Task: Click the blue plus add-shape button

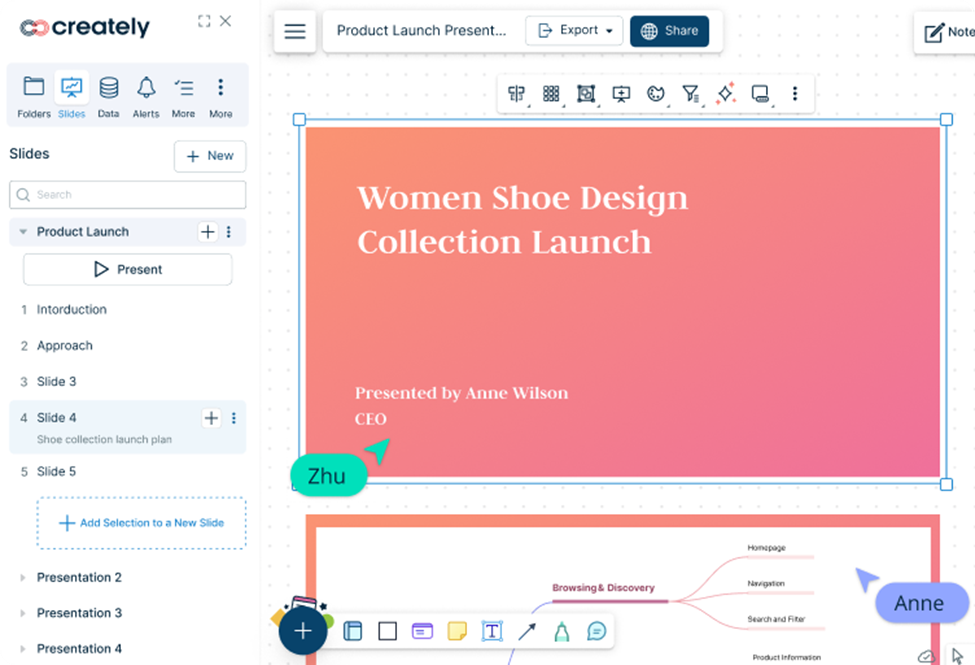Action: [x=302, y=631]
